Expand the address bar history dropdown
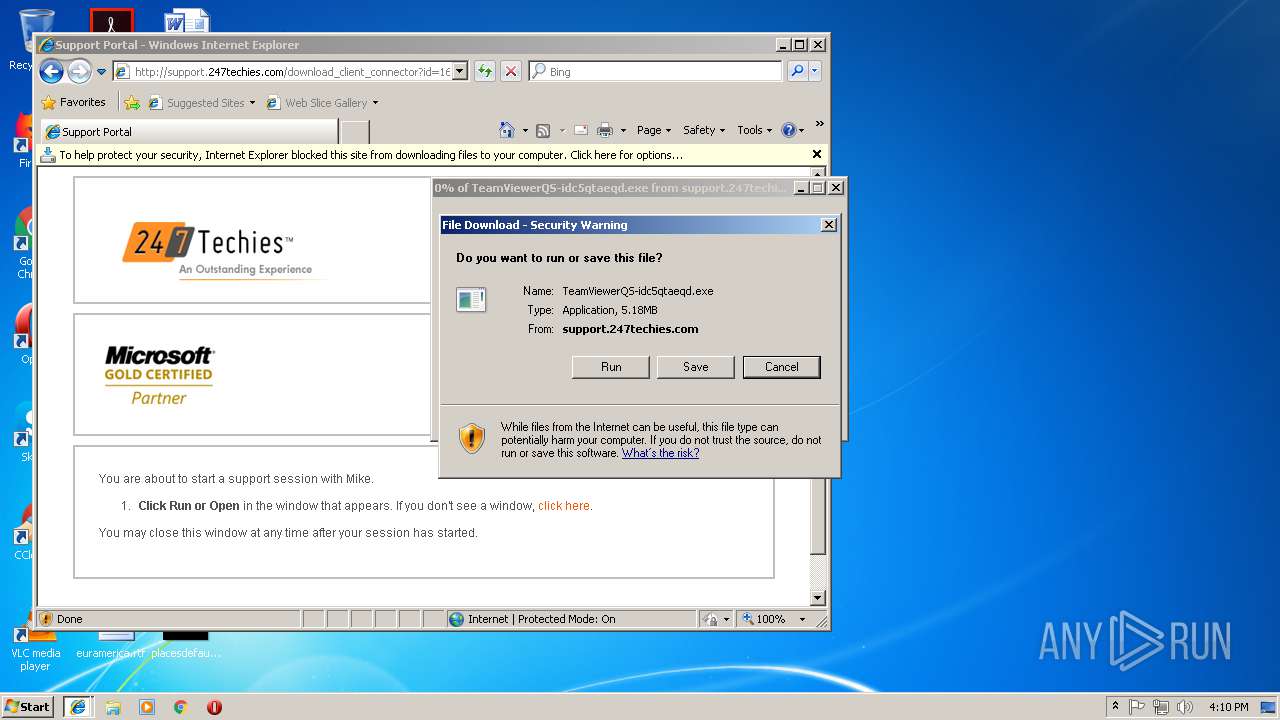Viewport: 1280px width, 720px height. click(460, 71)
